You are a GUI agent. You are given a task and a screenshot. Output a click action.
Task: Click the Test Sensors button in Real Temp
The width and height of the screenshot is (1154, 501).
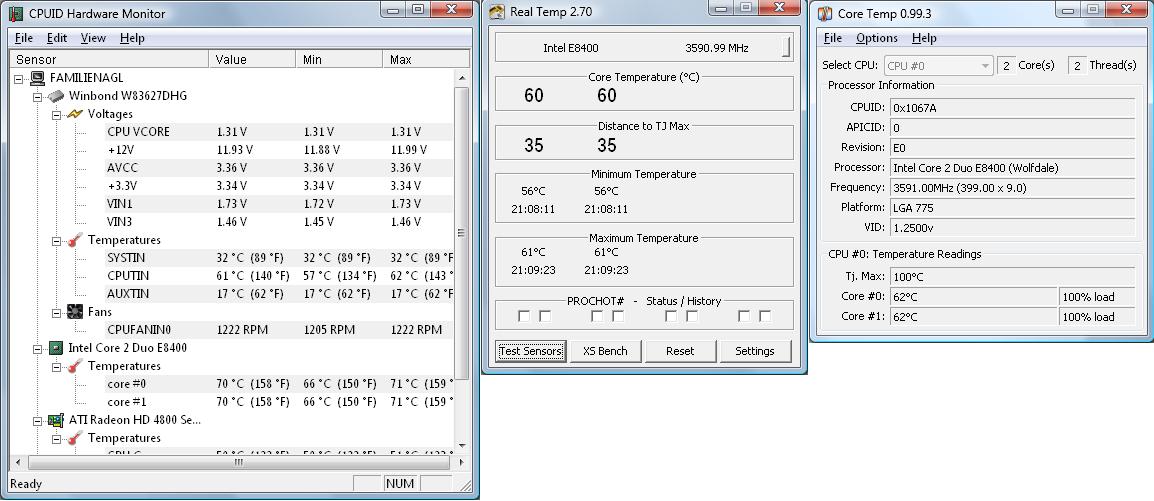tap(531, 351)
